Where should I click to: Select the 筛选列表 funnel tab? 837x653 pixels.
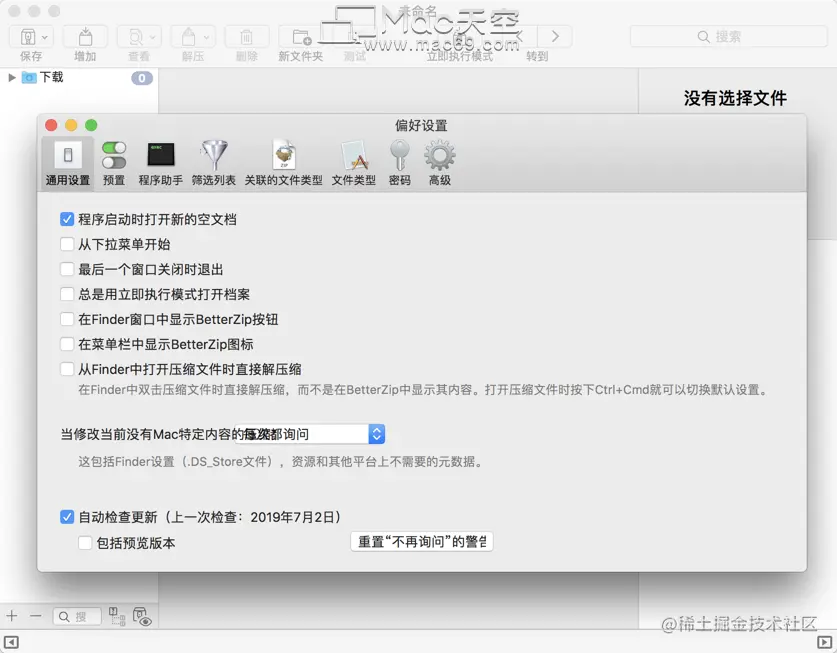tap(214, 163)
